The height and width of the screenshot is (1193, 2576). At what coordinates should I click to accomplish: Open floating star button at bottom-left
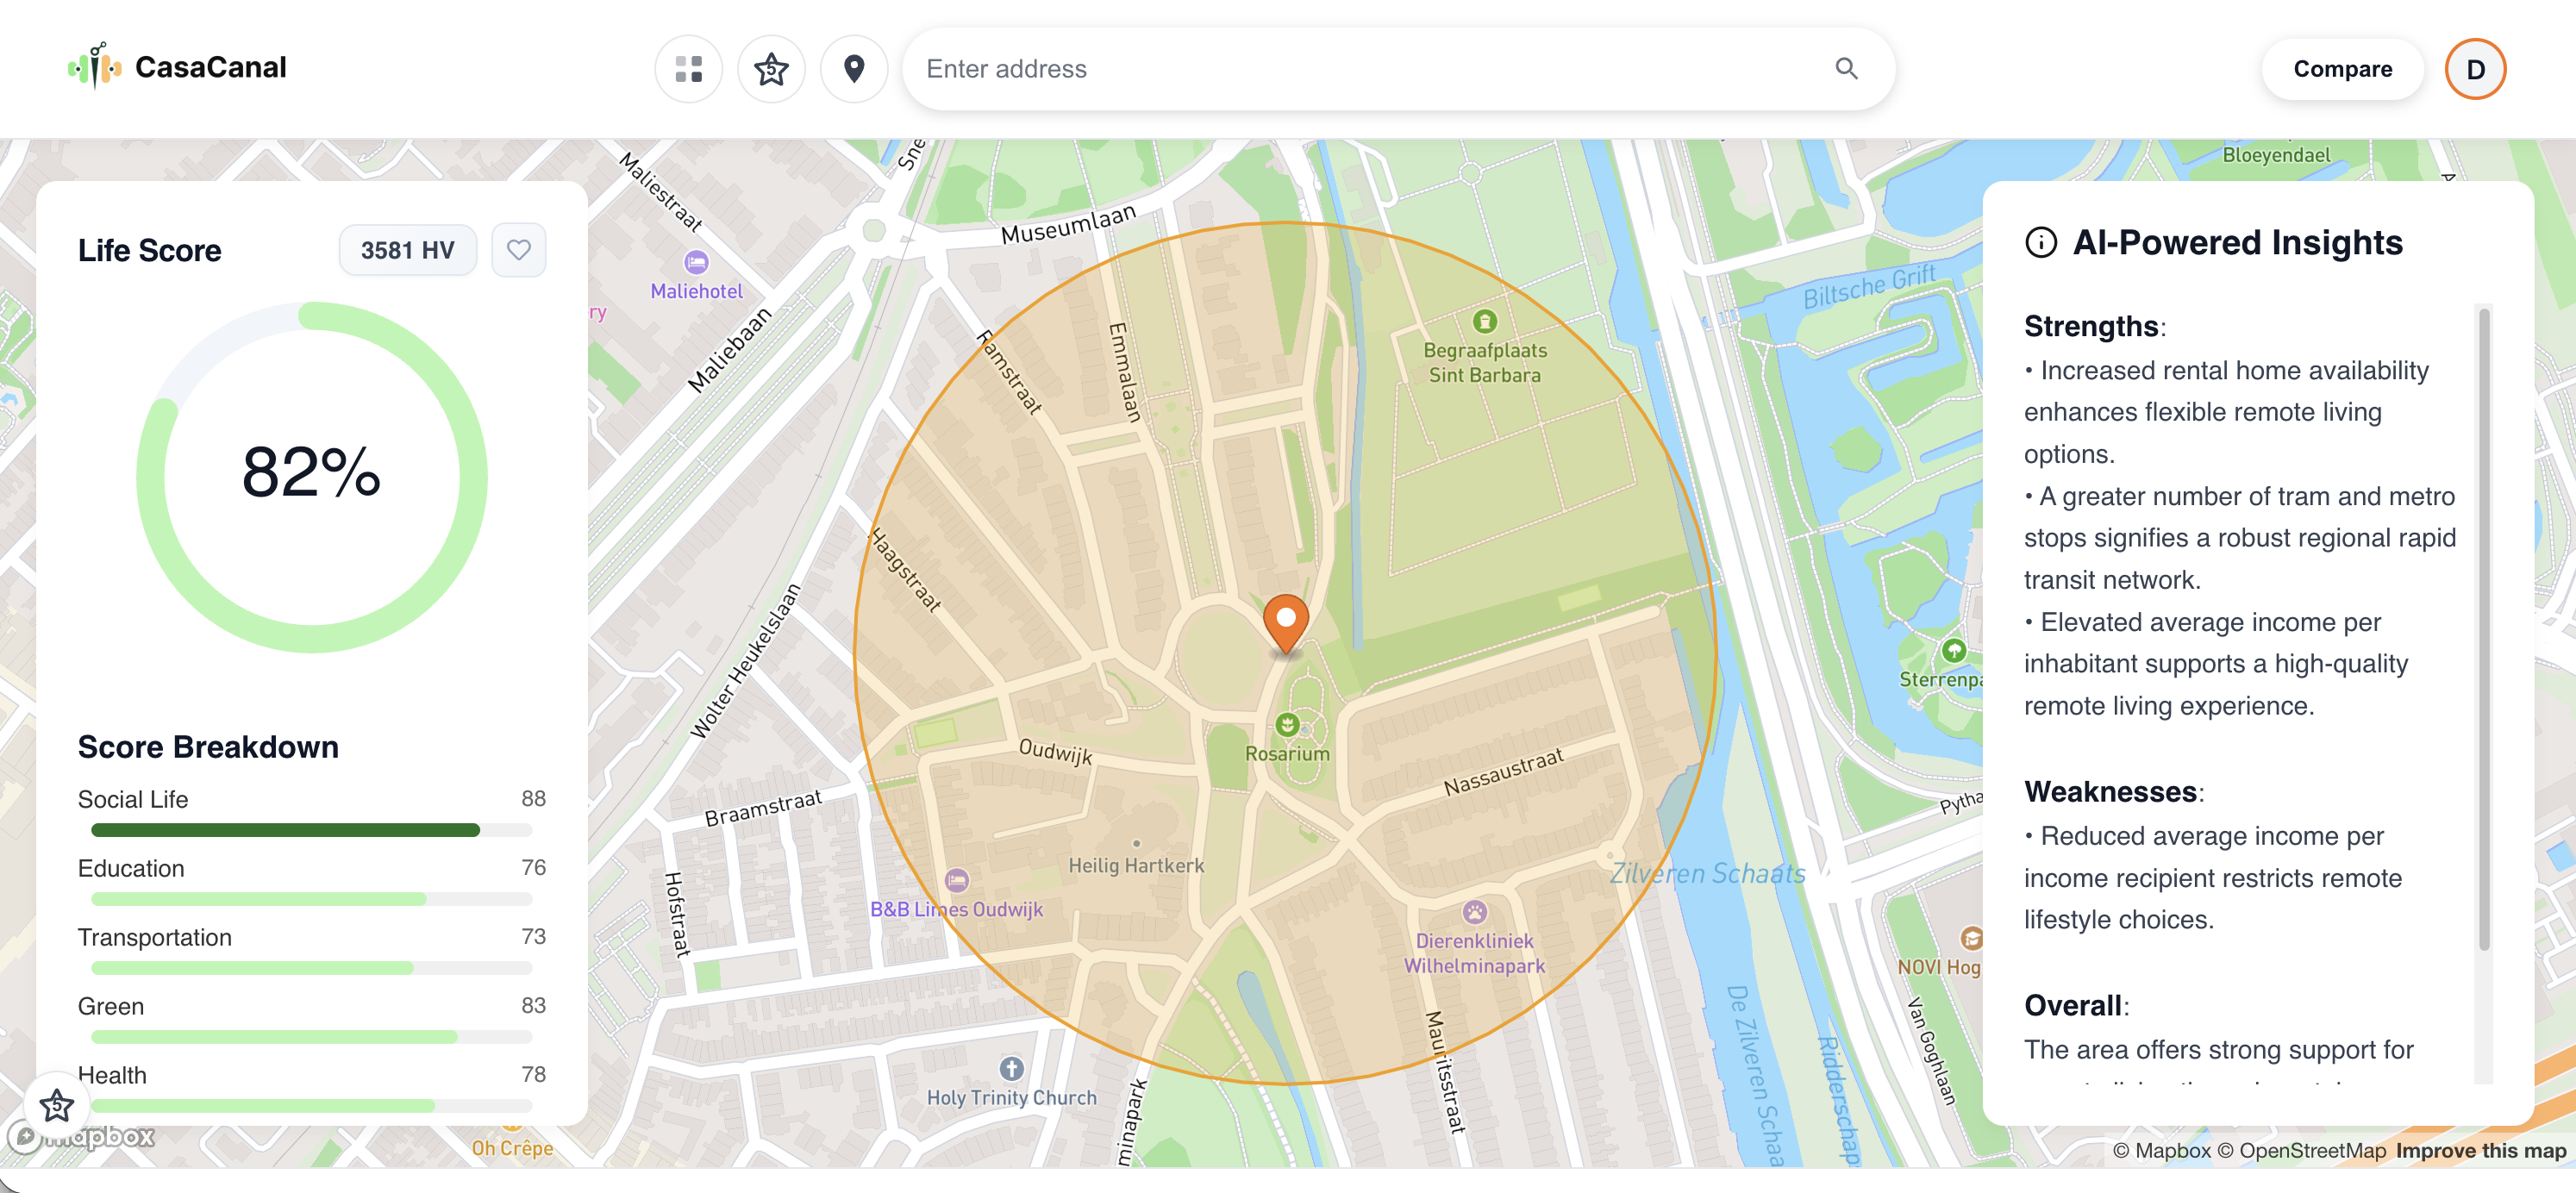coord(57,1105)
